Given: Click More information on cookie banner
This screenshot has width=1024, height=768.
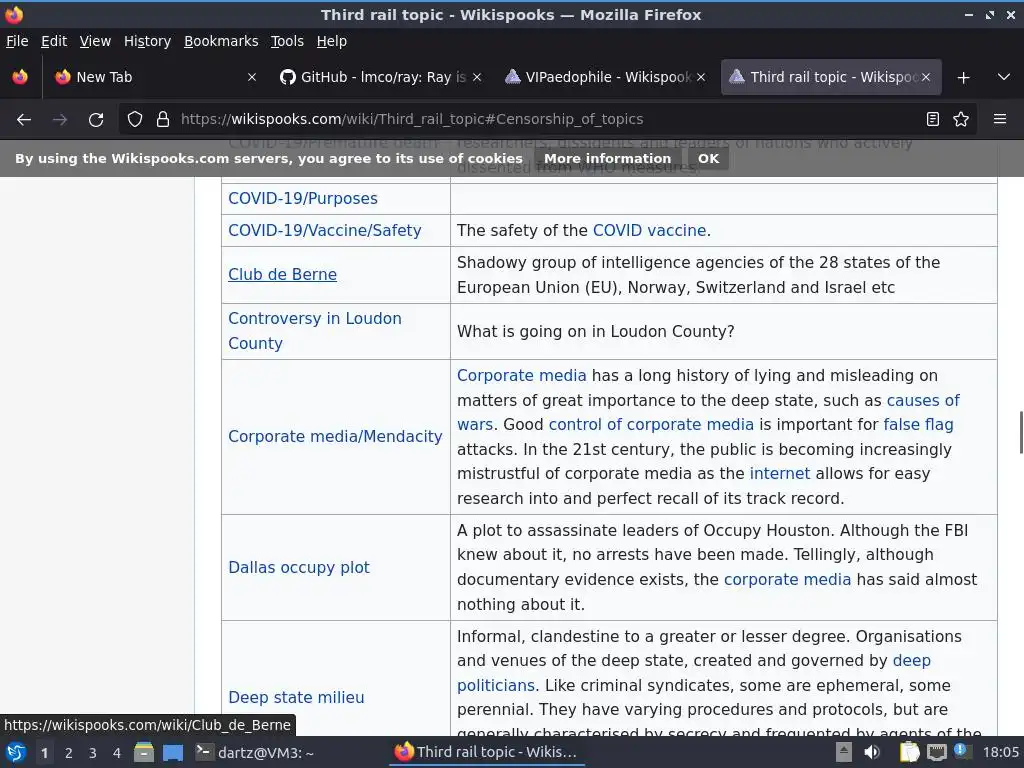Looking at the screenshot, I should click(607, 159).
